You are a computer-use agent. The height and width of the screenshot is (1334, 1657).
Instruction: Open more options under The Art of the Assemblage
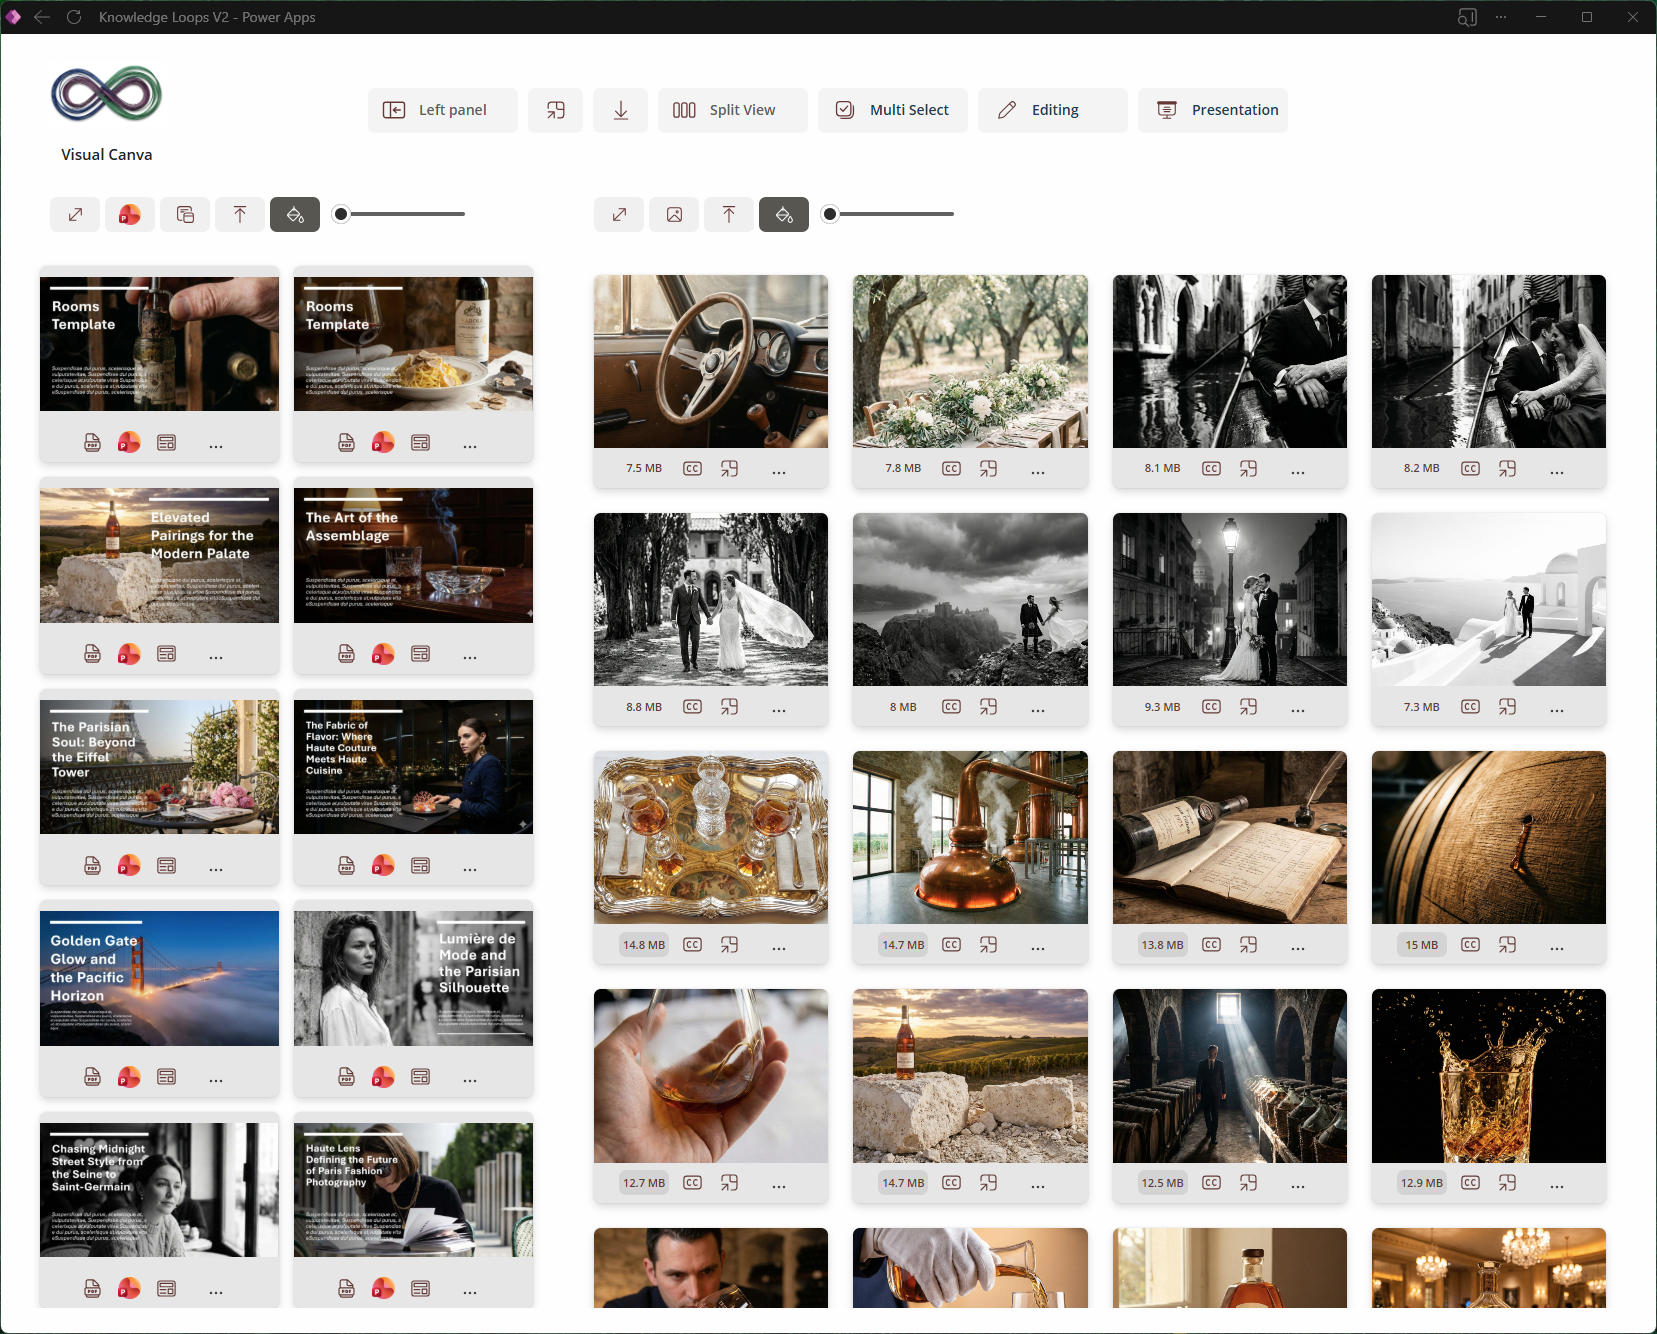(470, 657)
